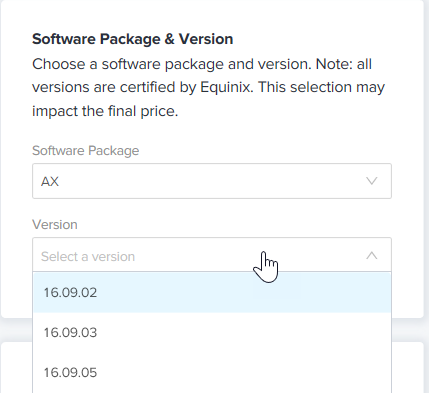Click the Version combo box field

(x=212, y=255)
